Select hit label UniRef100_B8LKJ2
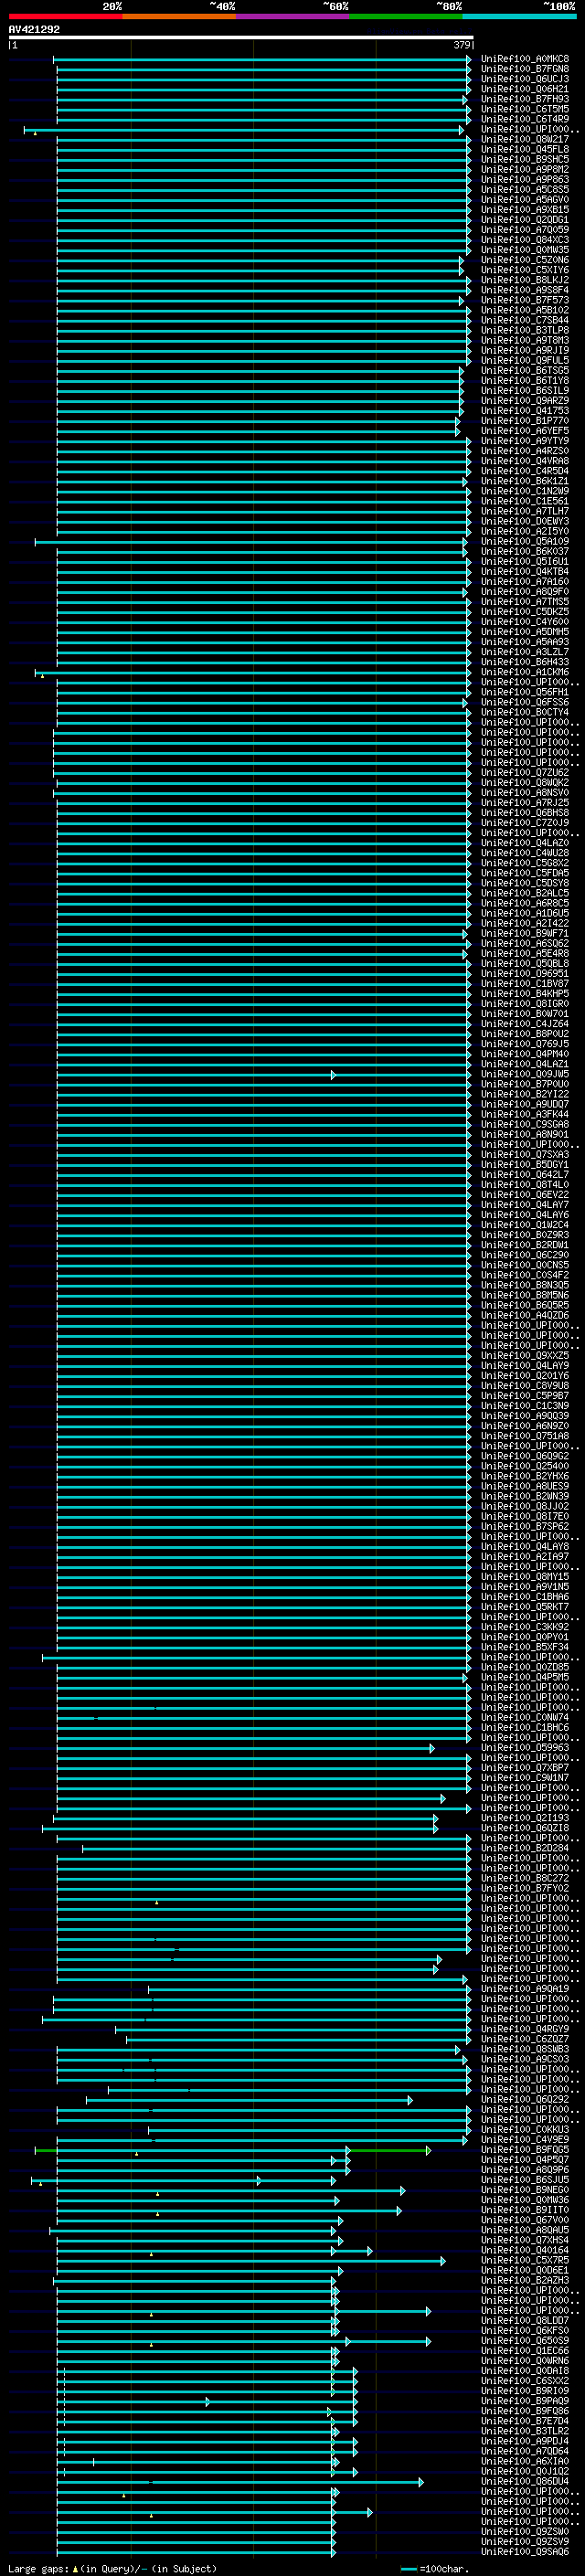The width and height of the screenshot is (585, 2576). tap(525, 280)
